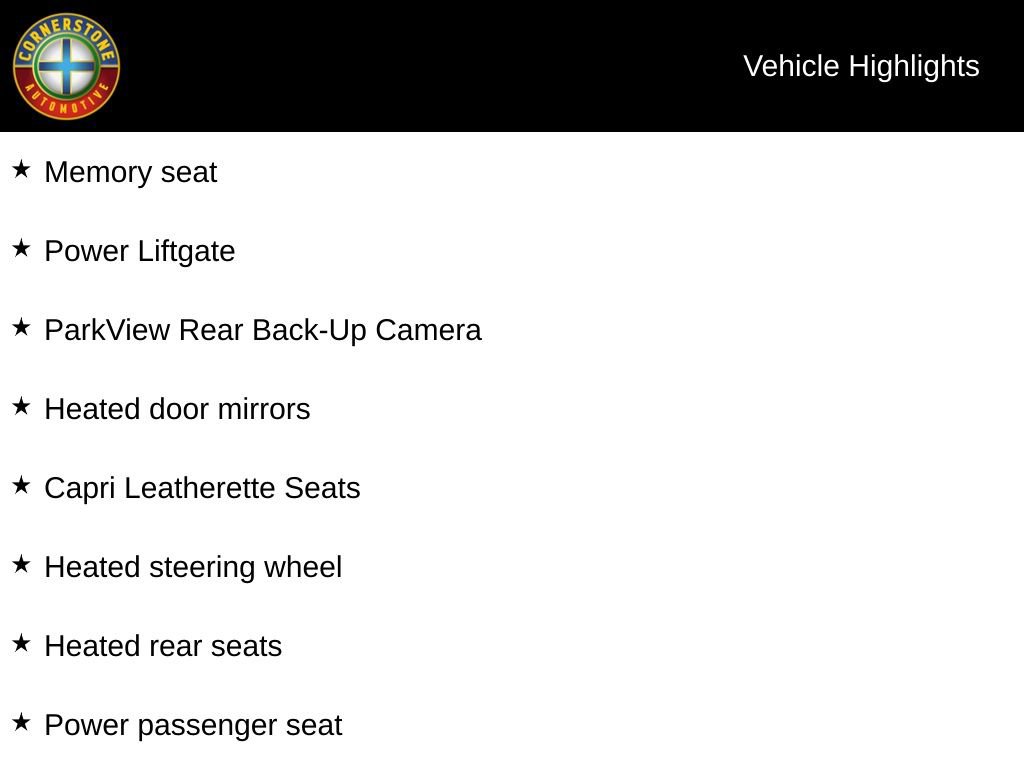Click the Power Liftgate feature text
1024x768 pixels.
pyautogui.click(x=140, y=251)
